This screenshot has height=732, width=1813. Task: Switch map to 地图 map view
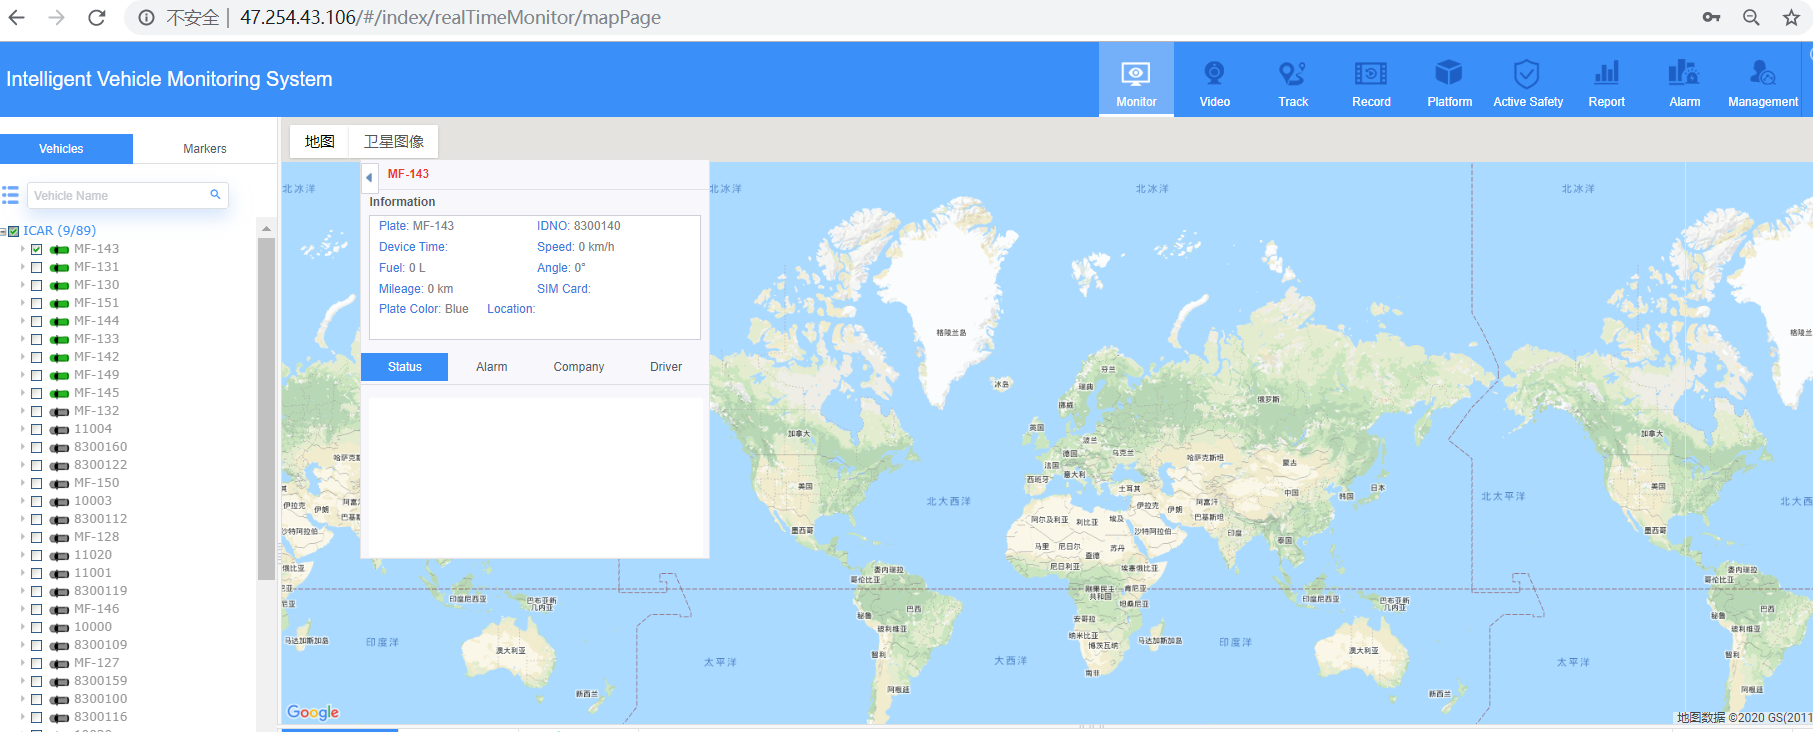coord(320,141)
